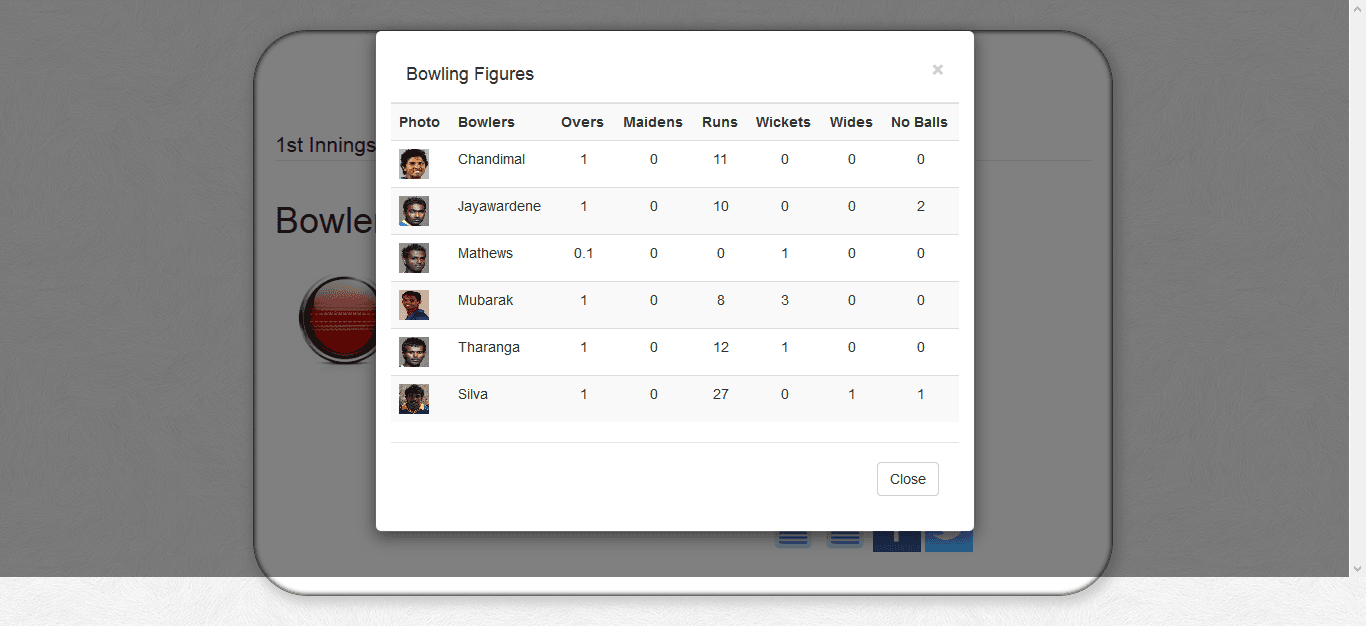This screenshot has height=626, width=1366.
Task: Click the bowler name Chandimal
Action: pos(491,159)
